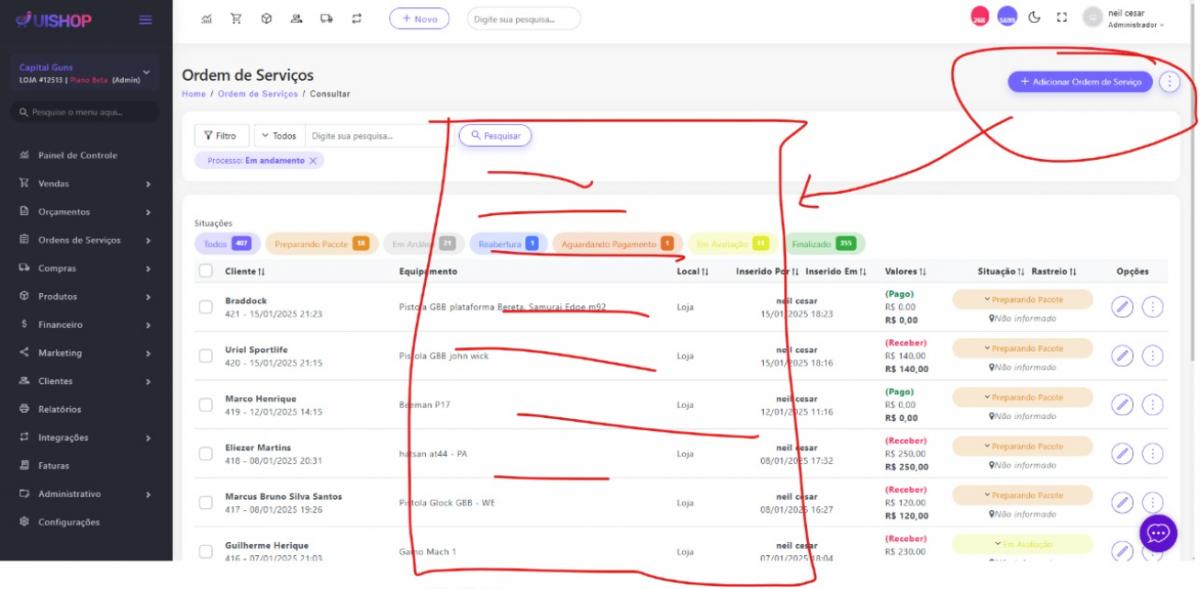The height and width of the screenshot is (589, 1200).
Task: Click 'Adicionar Ordem de Serviço' button
Action: tap(1080, 82)
